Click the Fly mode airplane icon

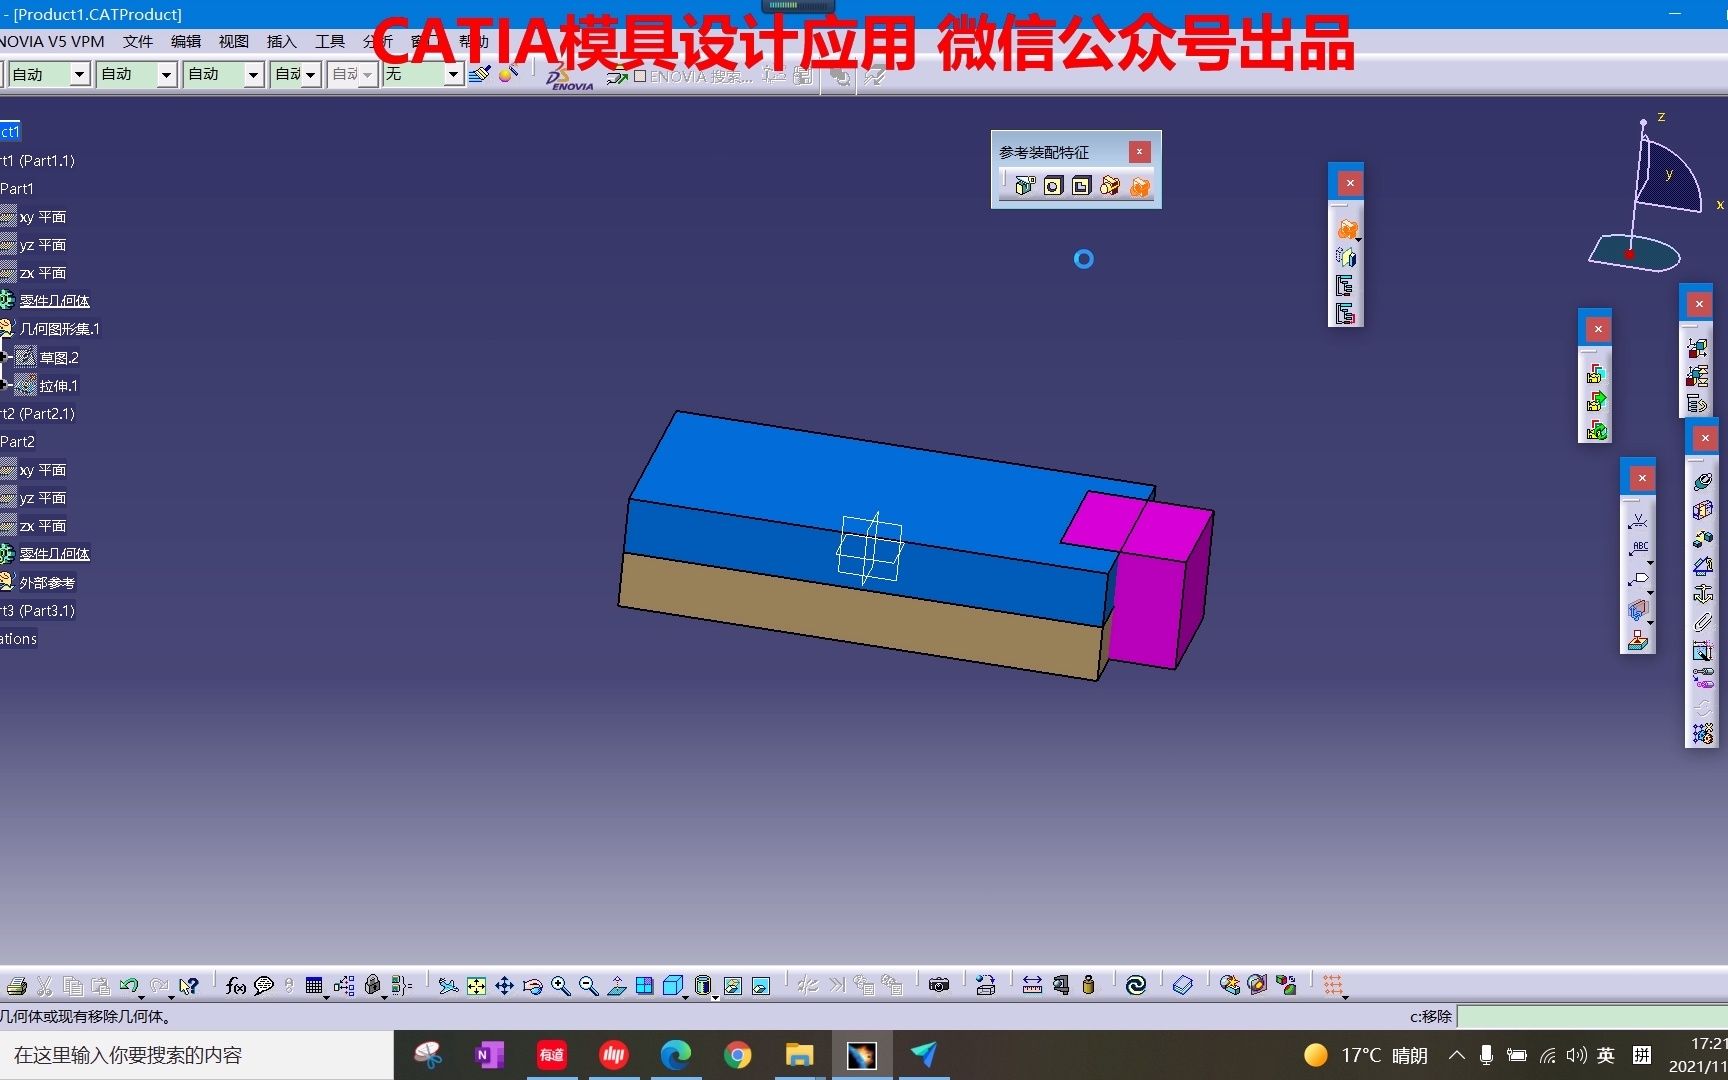tap(448, 986)
